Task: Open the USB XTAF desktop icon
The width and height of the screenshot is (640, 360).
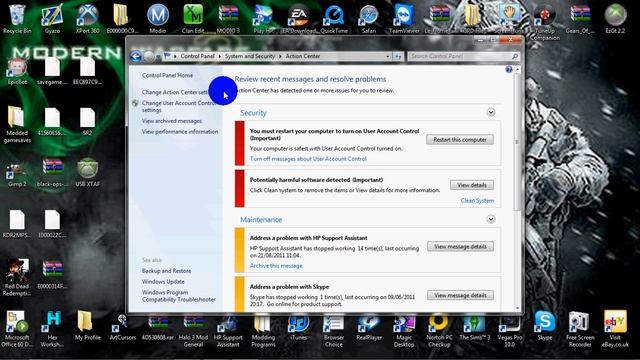Action: point(87,173)
